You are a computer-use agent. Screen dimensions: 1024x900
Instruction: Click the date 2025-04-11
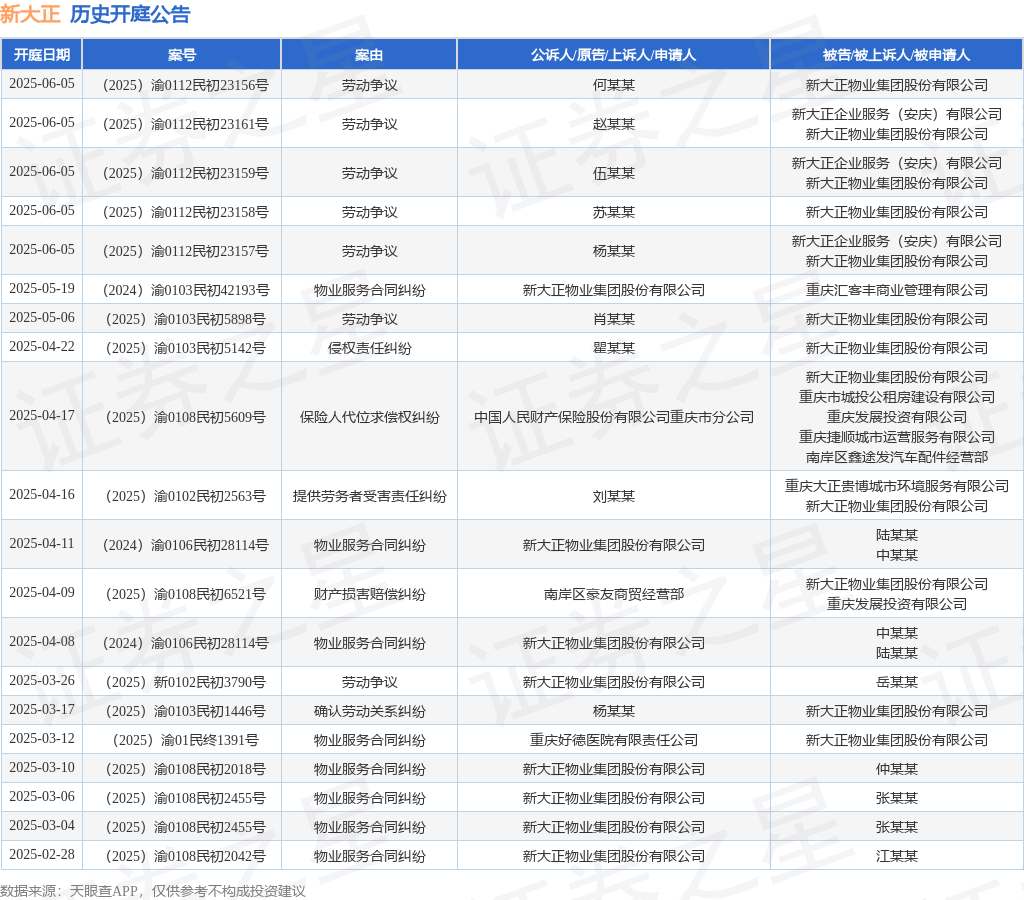tap(42, 543)
